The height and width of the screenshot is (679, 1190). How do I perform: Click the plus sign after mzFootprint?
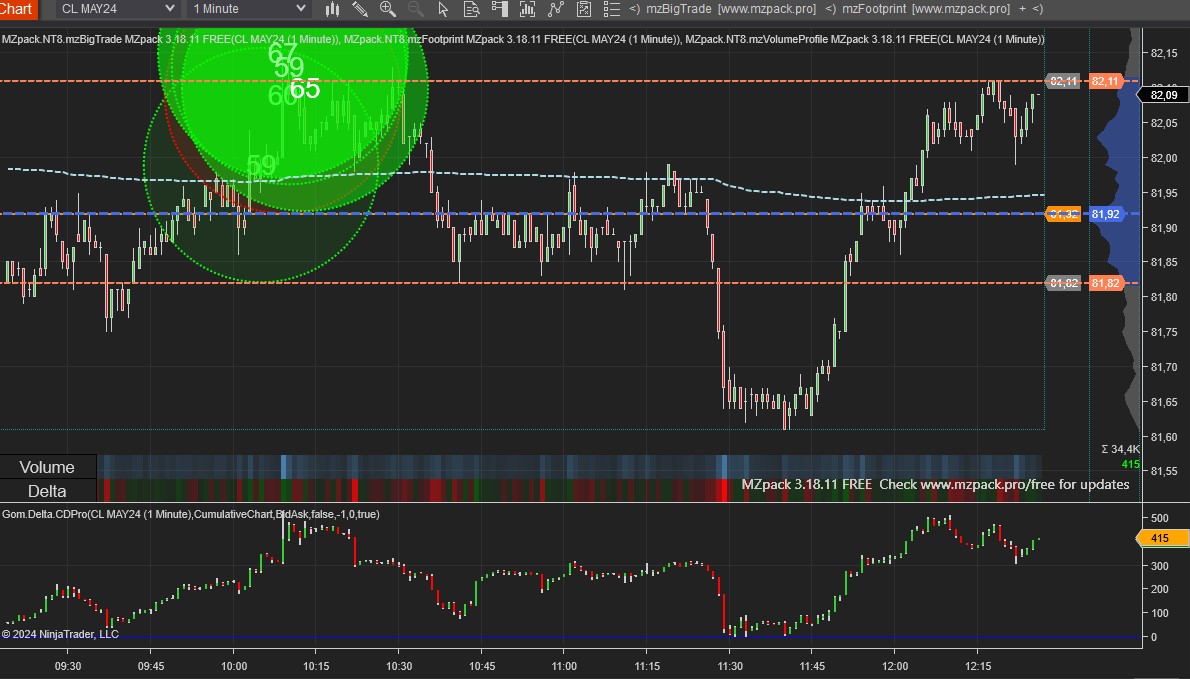(x=1023, y=9)
